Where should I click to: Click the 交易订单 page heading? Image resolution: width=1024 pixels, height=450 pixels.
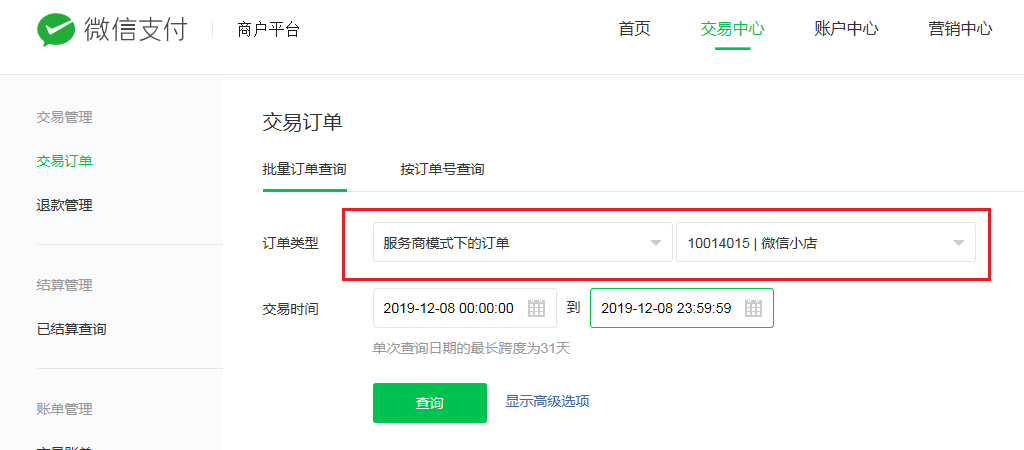302,123
